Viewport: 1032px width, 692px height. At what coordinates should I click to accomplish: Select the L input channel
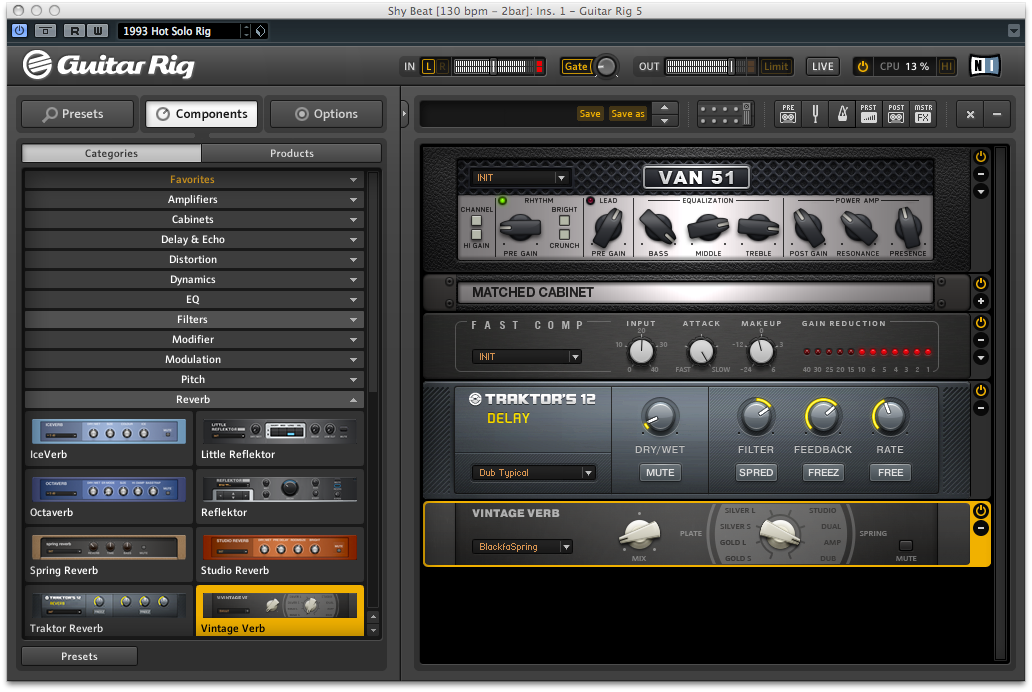pyautogui.click(x=428, y=67)
